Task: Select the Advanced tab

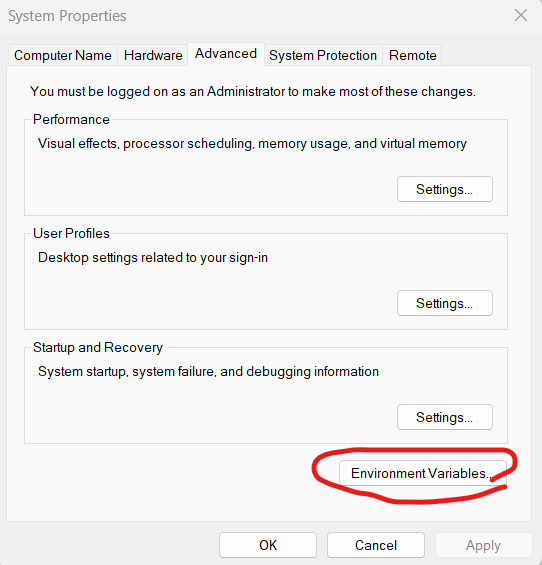Action: [226, 54]
